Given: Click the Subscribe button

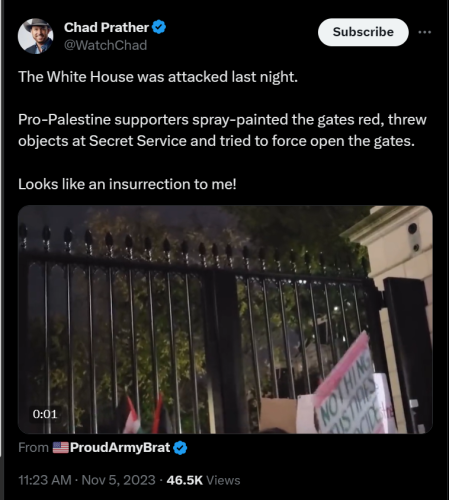Looking at the screenshot, I should coord(363,32).
